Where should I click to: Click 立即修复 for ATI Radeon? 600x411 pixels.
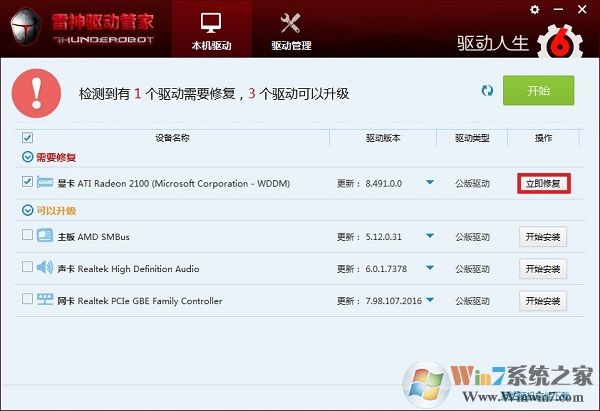543,183
